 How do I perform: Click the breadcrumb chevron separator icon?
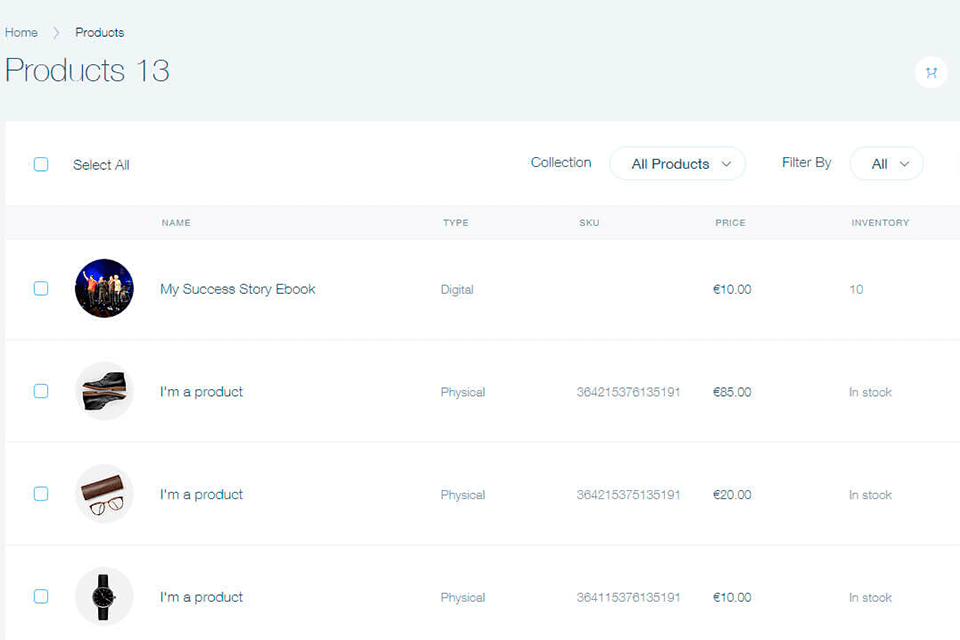pyautogui.click(x=57, y=33)
